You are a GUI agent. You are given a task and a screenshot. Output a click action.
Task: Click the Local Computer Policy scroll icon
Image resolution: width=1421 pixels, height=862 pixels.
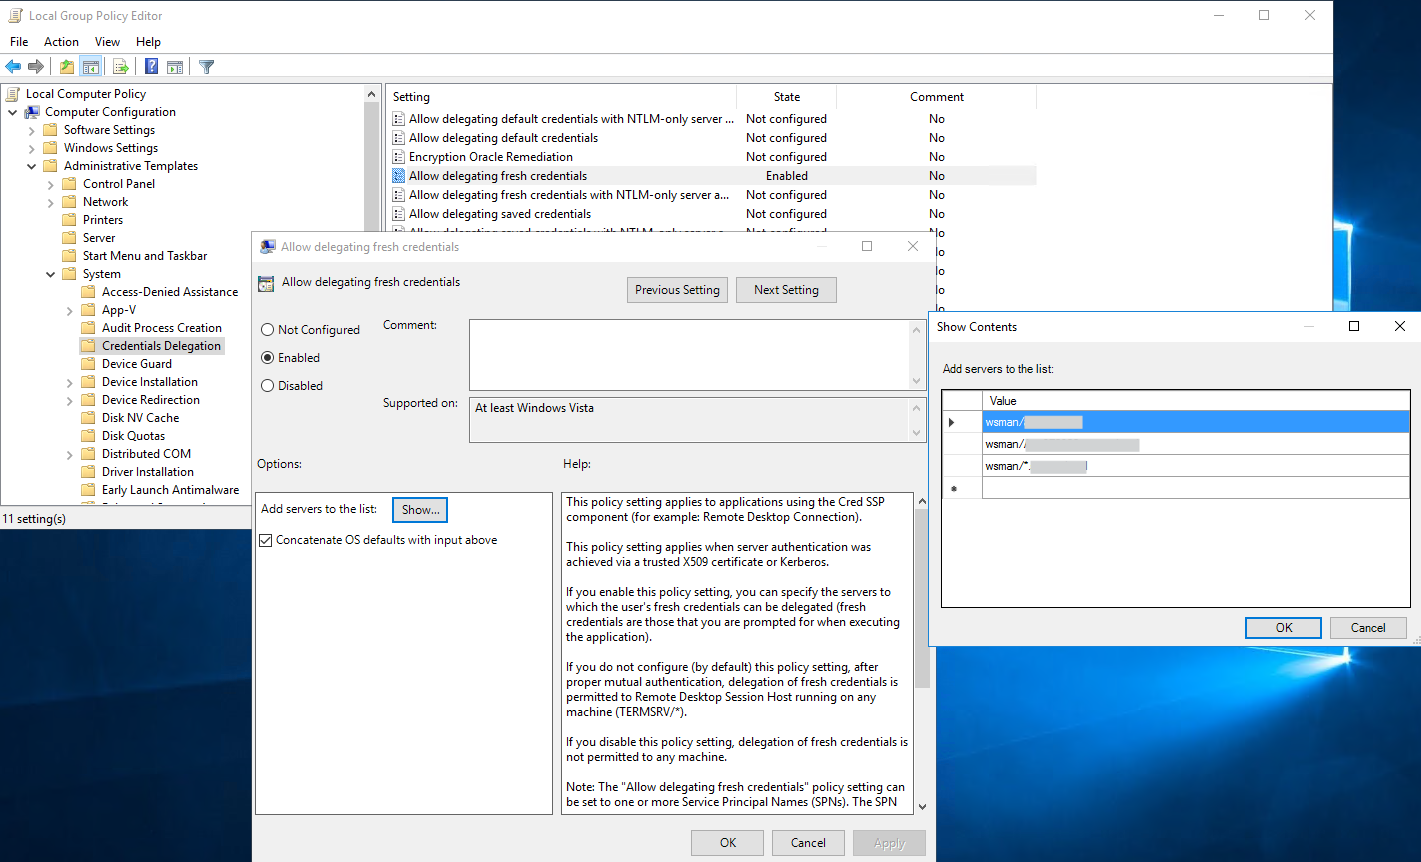(x=13, y=94)
